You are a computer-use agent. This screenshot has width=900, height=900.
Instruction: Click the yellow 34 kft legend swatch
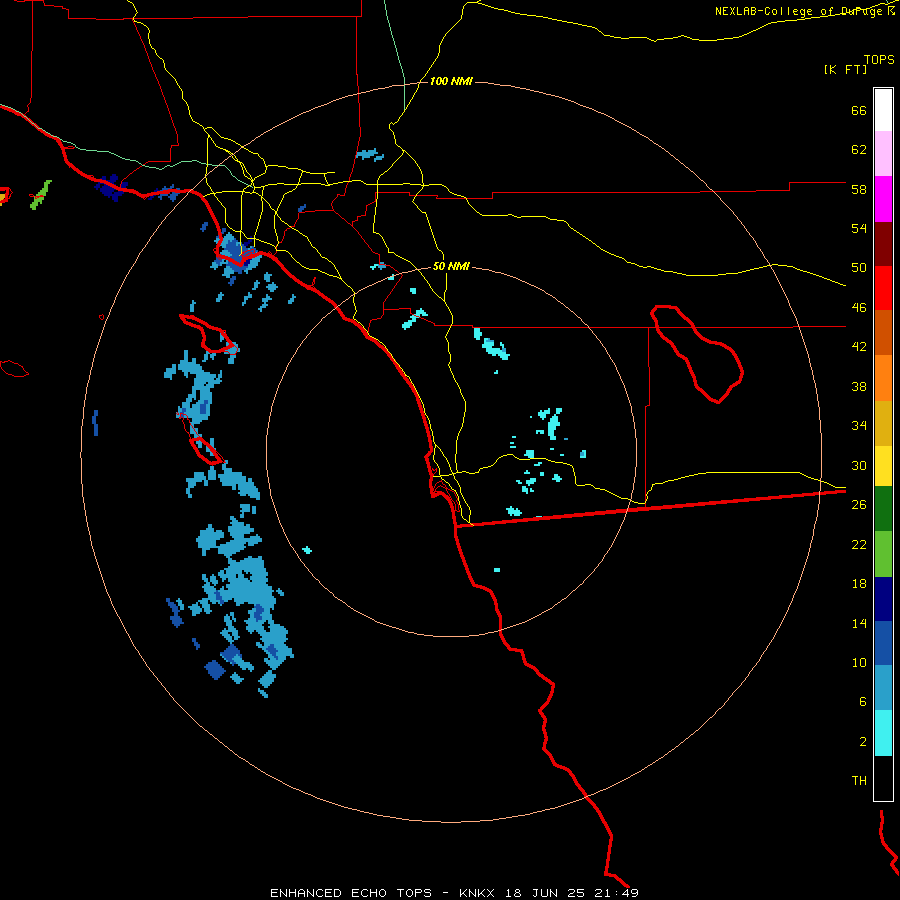pyautogui.click(x=883, y=465)
